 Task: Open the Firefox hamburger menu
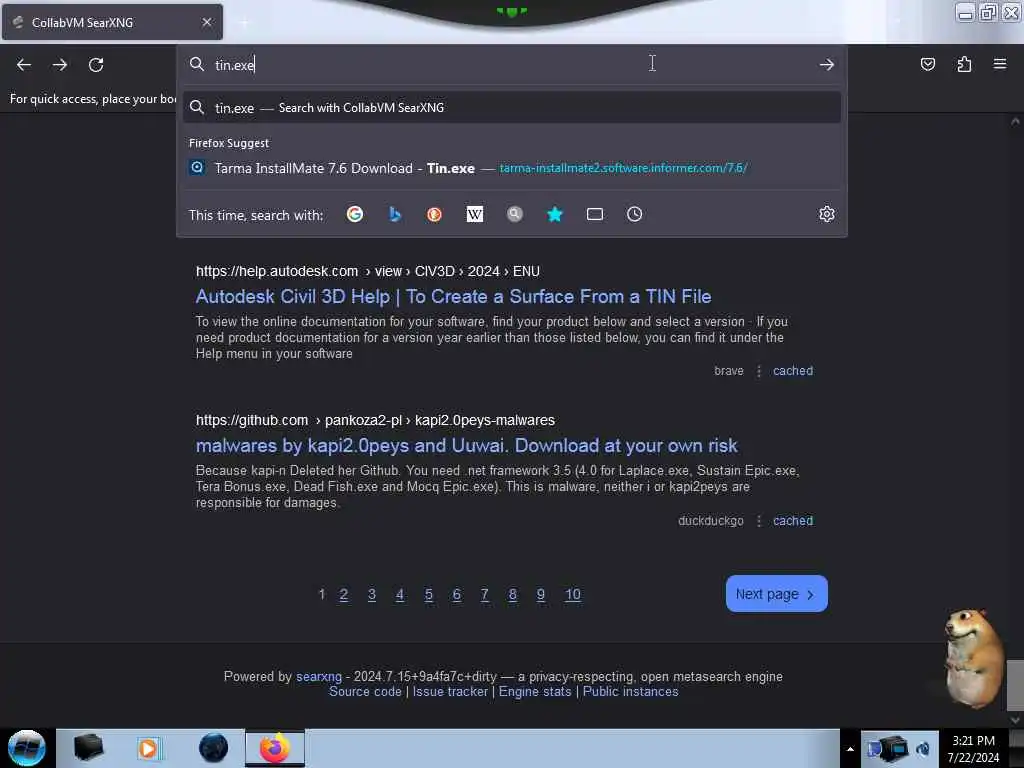click(x=999, y=64)
